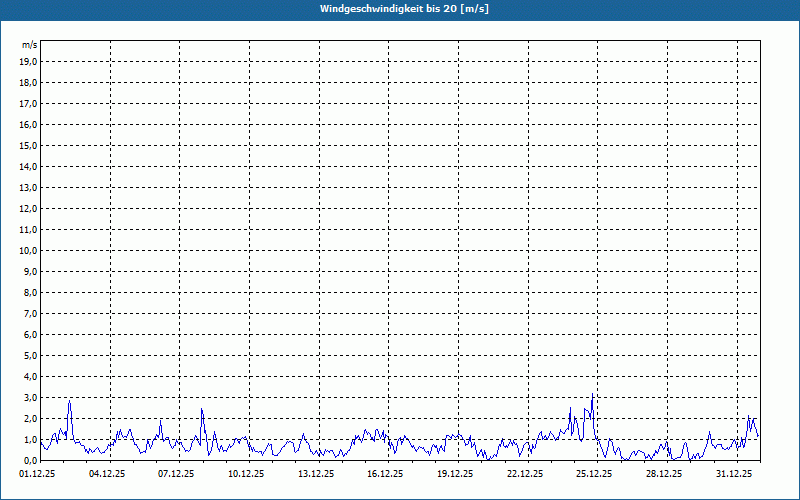Click the 13.12.25 x-axis label
800x500 pixels.
tap(316, 474)
